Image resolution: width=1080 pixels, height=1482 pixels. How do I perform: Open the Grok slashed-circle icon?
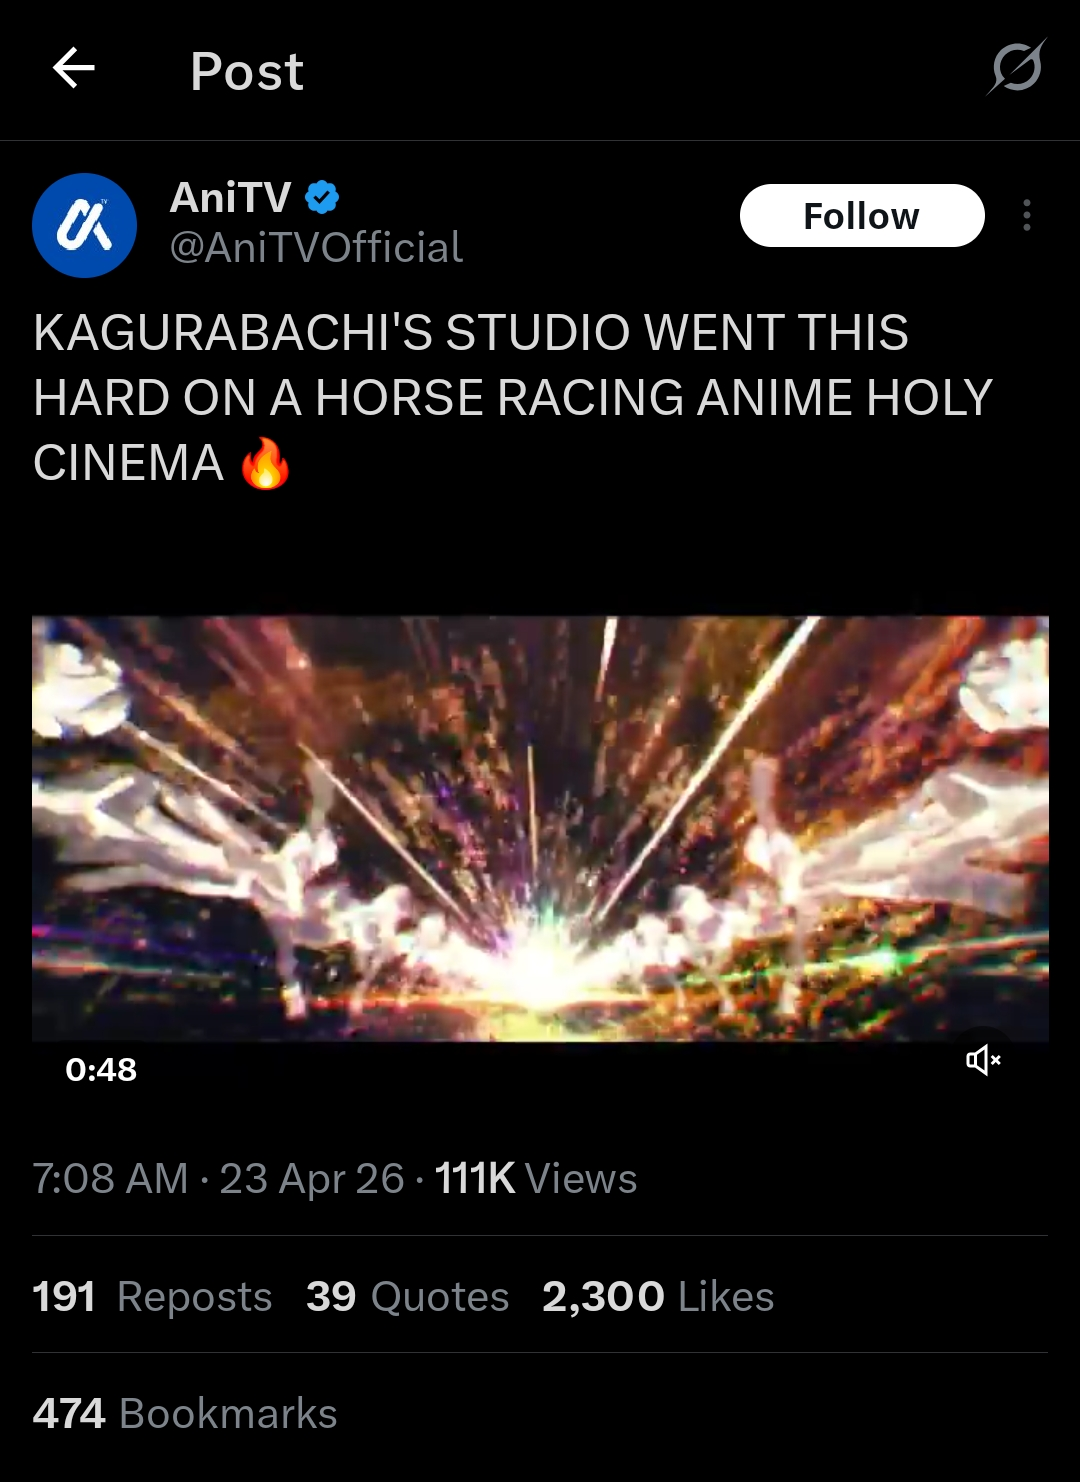tap(1017, 68)
